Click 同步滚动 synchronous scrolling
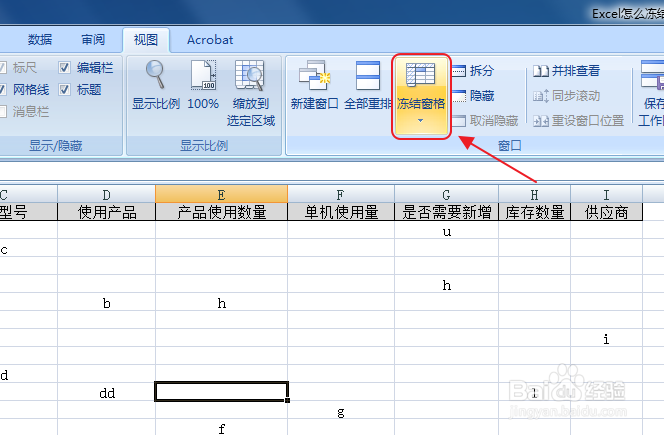 click(567, 96)
